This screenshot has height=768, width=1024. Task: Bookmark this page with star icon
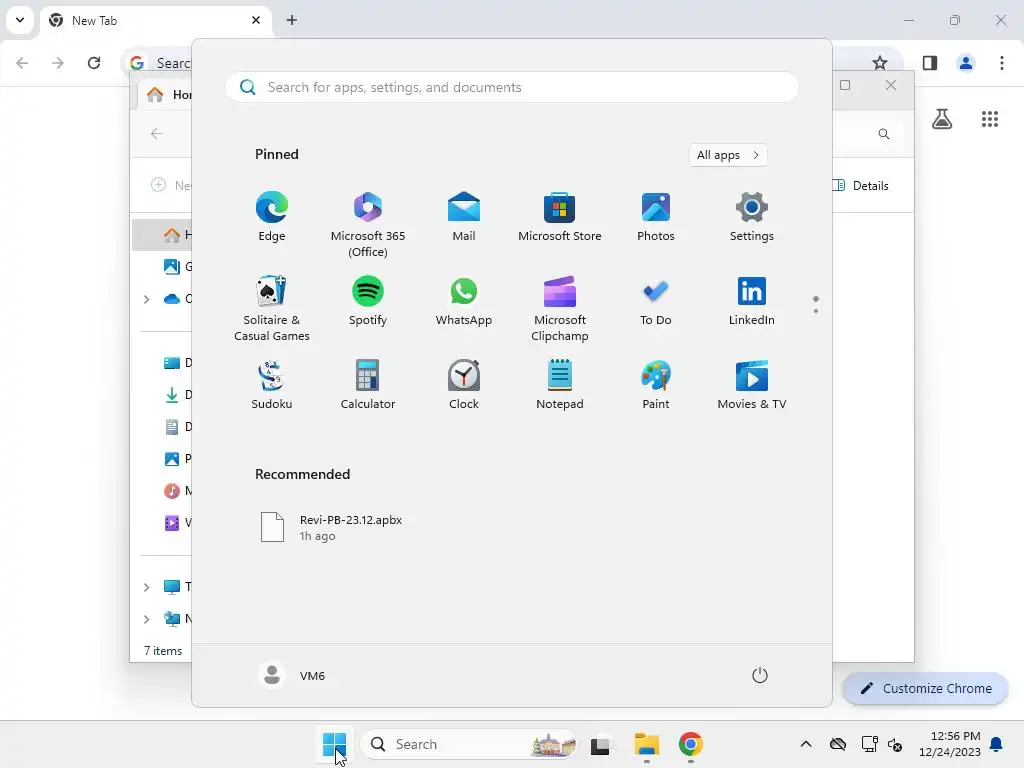[x=880, y=63]
